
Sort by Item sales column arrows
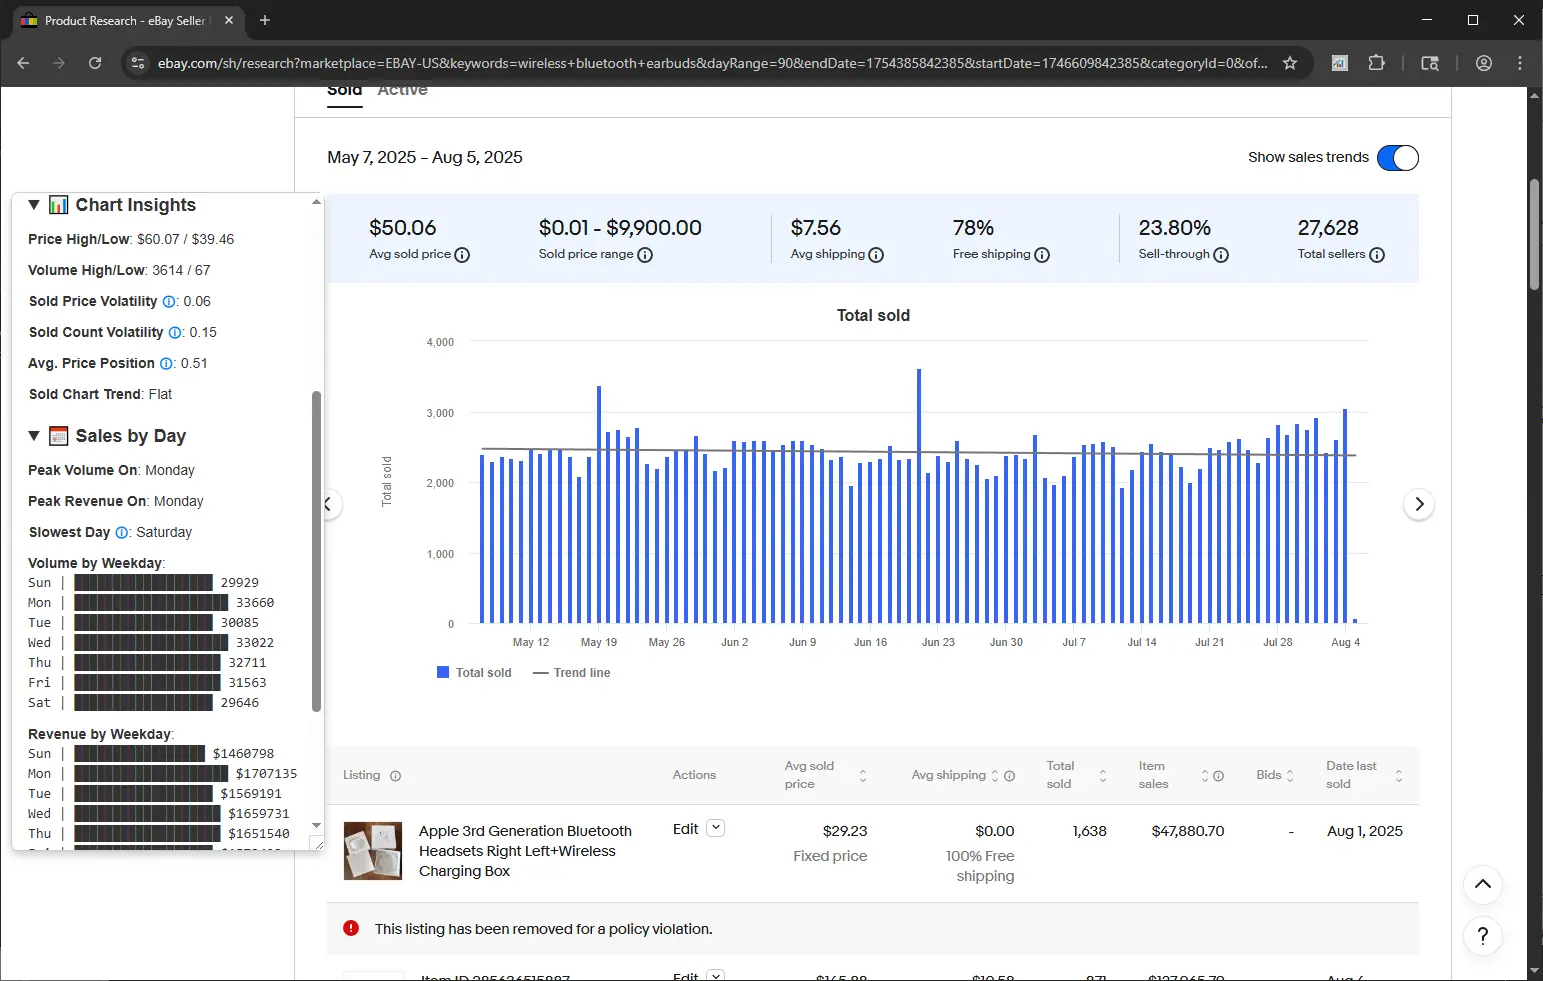(1205, 776)
